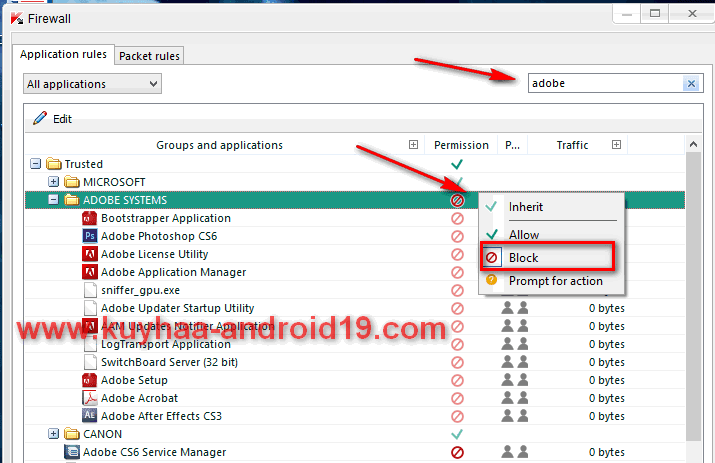The image size is (715, 463).
Task: Click the scrollbar up arrow
Action: tap(693, 144)
